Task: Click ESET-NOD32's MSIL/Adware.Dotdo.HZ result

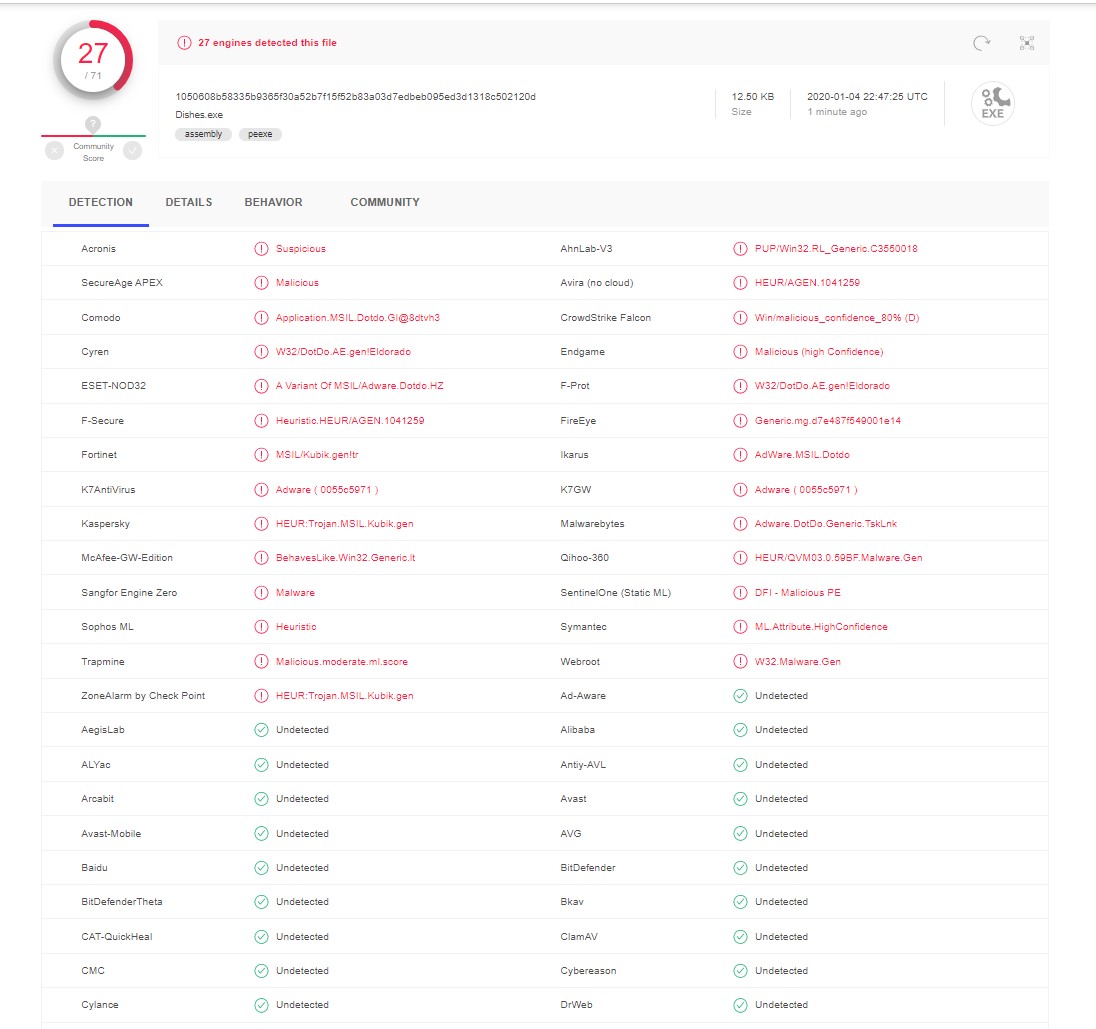Action: [359, 386]
